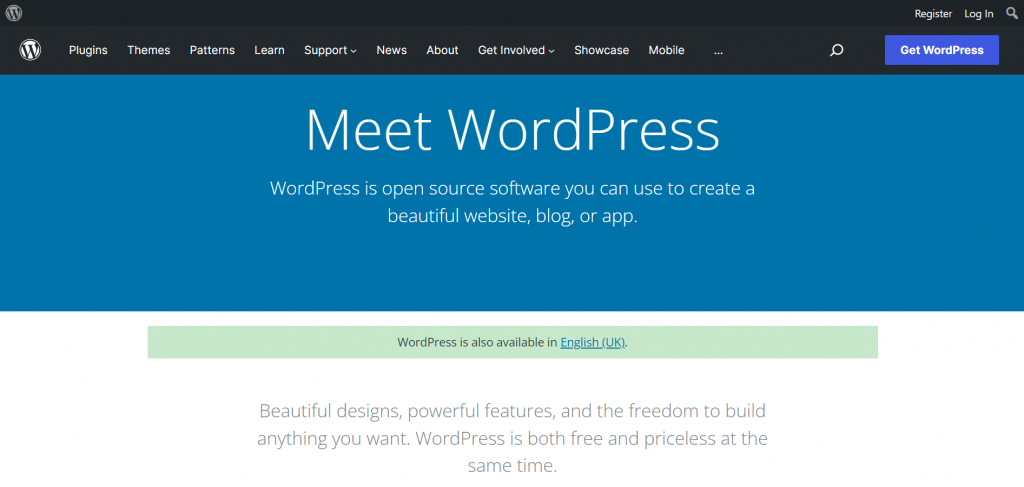Screen dimensions: 1024x487
Task: Show more menu items via ellipsis
Action: (x=718, y=50)
